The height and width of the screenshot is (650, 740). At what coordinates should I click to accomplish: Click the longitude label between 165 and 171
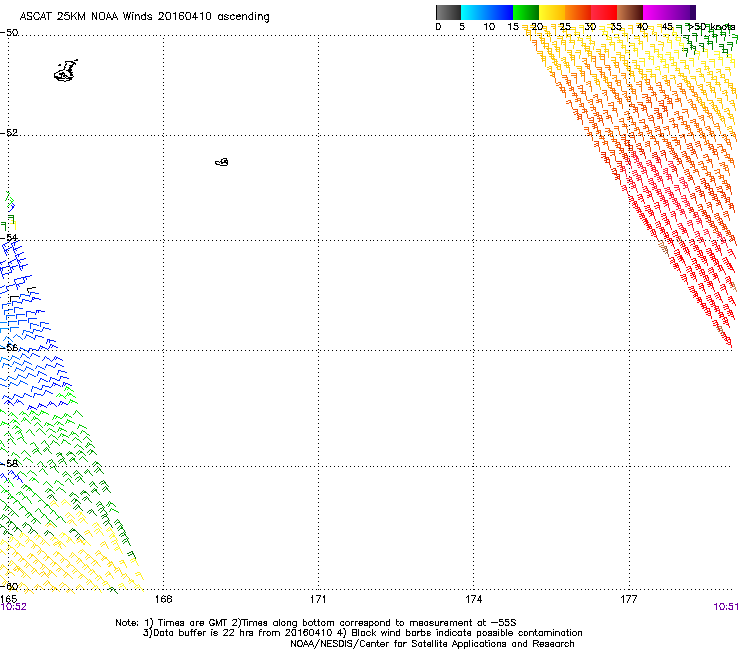(x=163, y=599)
